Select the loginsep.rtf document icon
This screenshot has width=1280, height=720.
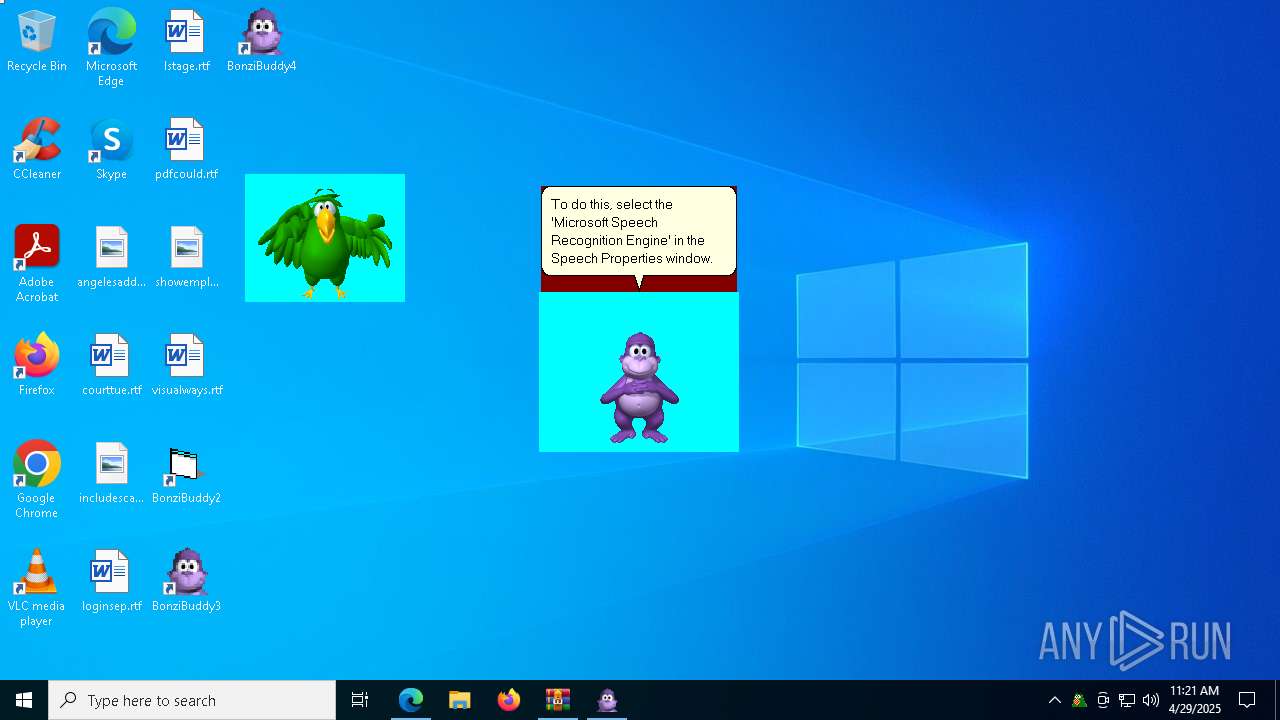[111, 582]
